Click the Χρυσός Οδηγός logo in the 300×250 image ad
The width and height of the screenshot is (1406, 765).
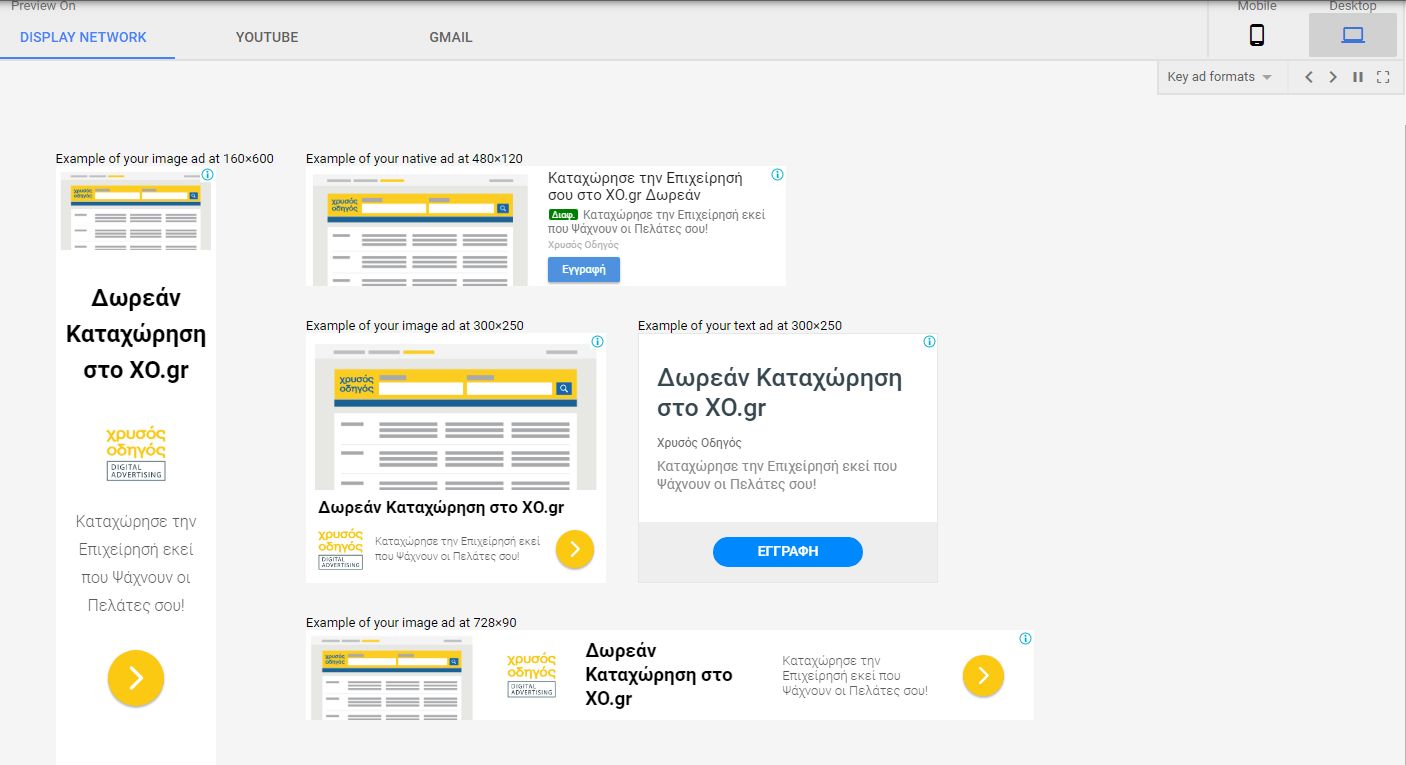tap(340, 549)
